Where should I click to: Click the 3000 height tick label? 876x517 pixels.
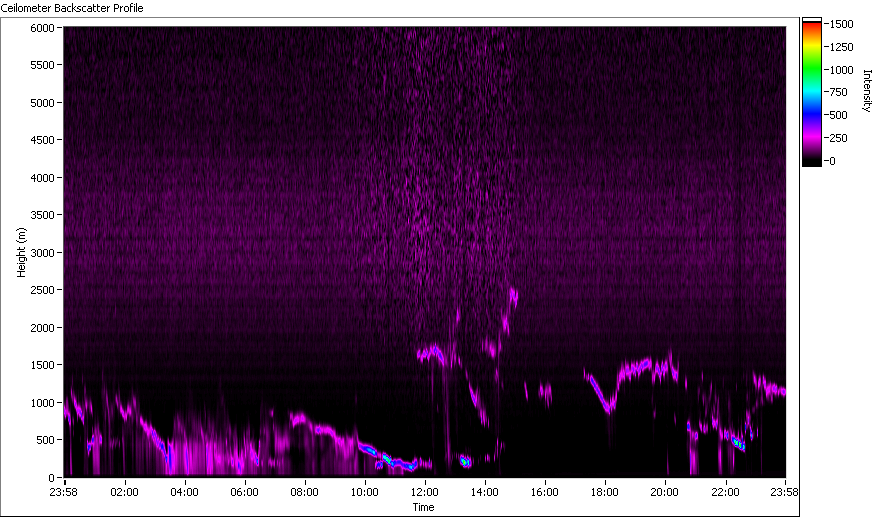tap(42, 253)
